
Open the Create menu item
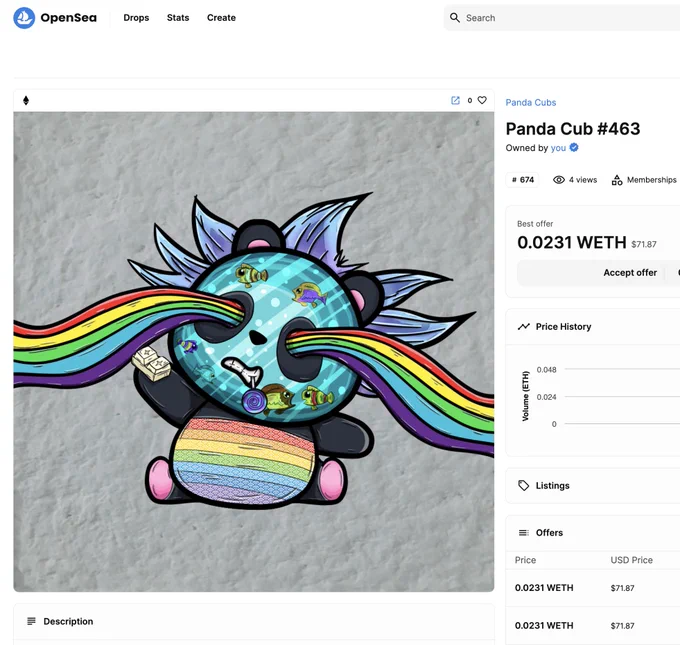[221, 18]
